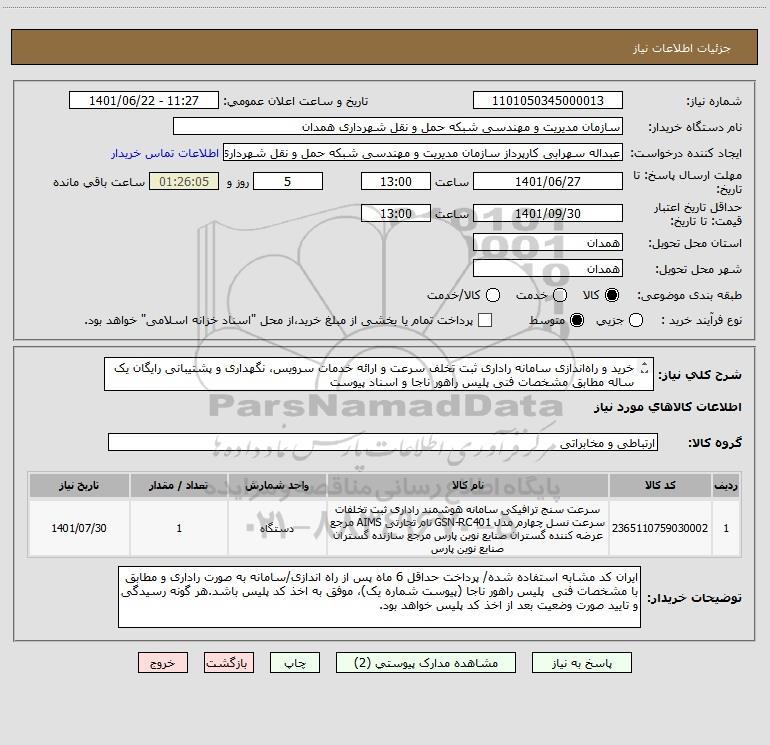Click the remaining time field 01:26:05

(184, 181)
